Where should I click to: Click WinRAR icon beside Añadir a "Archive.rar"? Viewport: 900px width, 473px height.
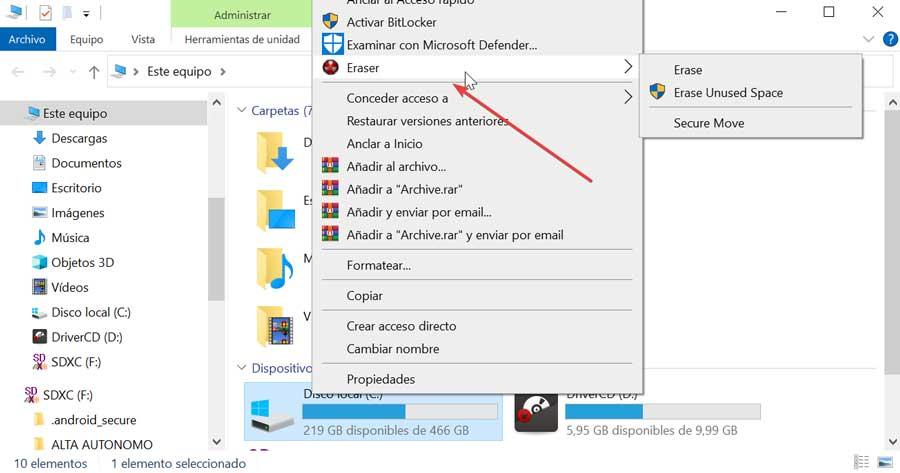(x=330, y=189)
